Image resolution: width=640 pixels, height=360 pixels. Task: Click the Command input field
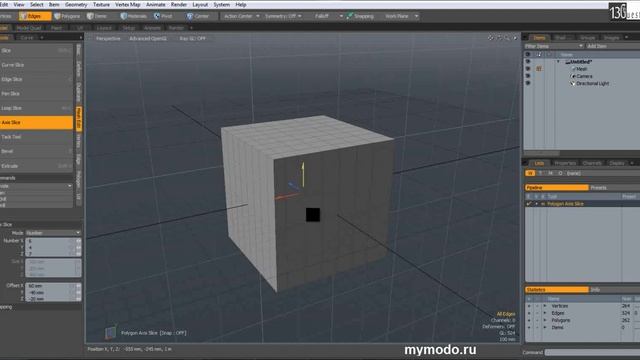click(x=592, y=352)
